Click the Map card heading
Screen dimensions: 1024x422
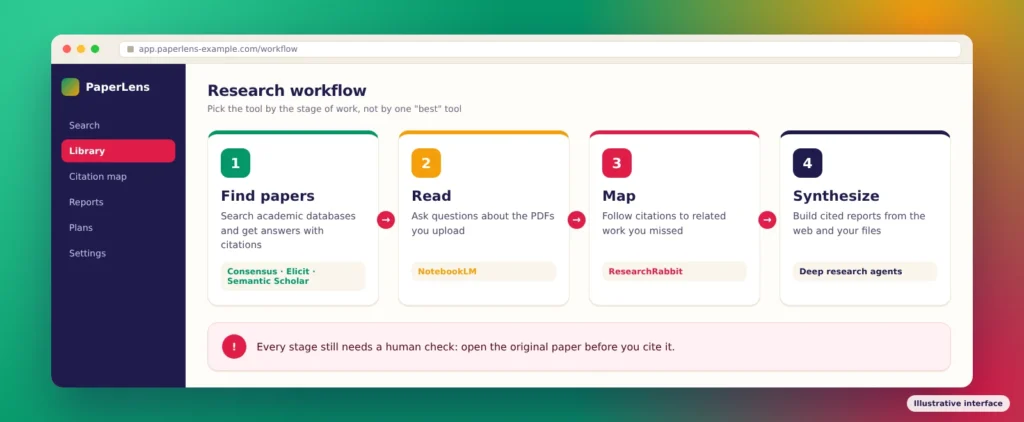click(618, 196)
